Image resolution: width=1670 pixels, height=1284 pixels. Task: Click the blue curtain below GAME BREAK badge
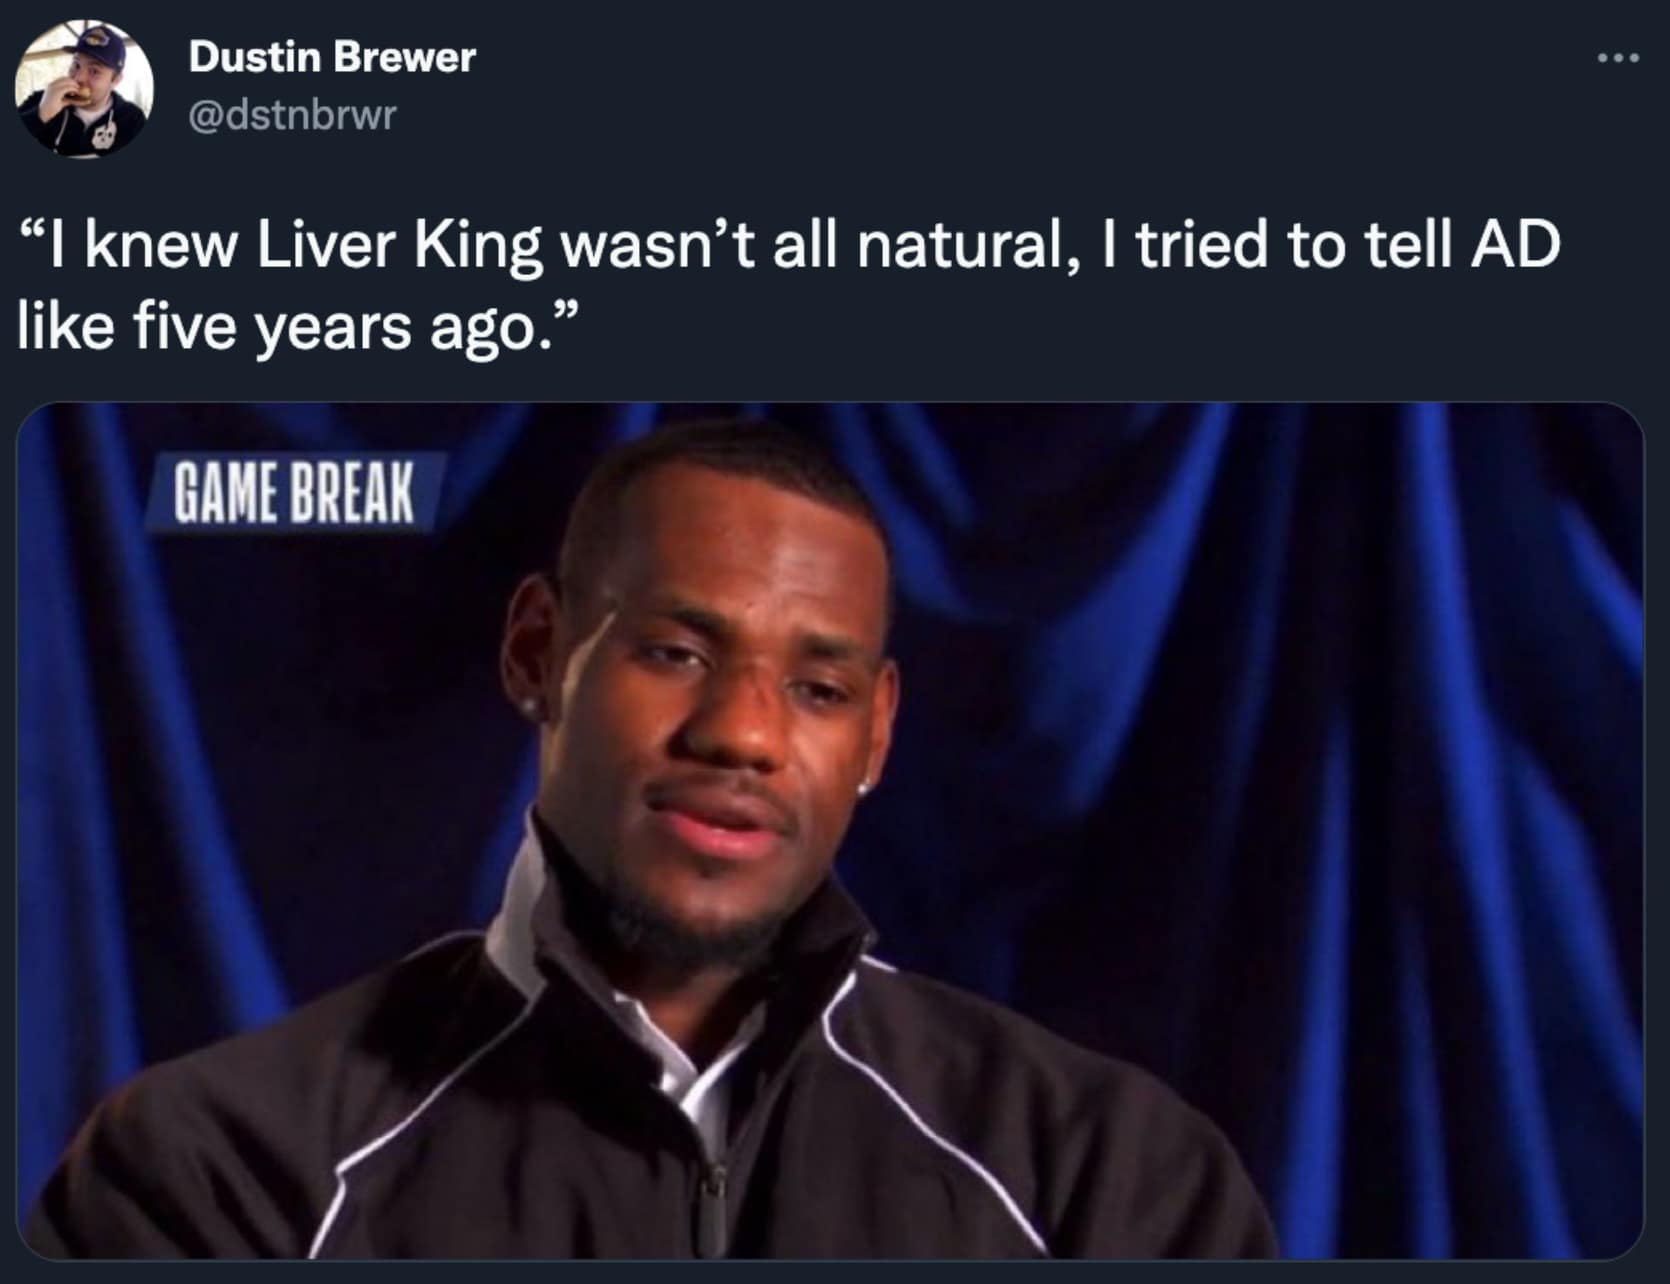[x=250, y=750]
